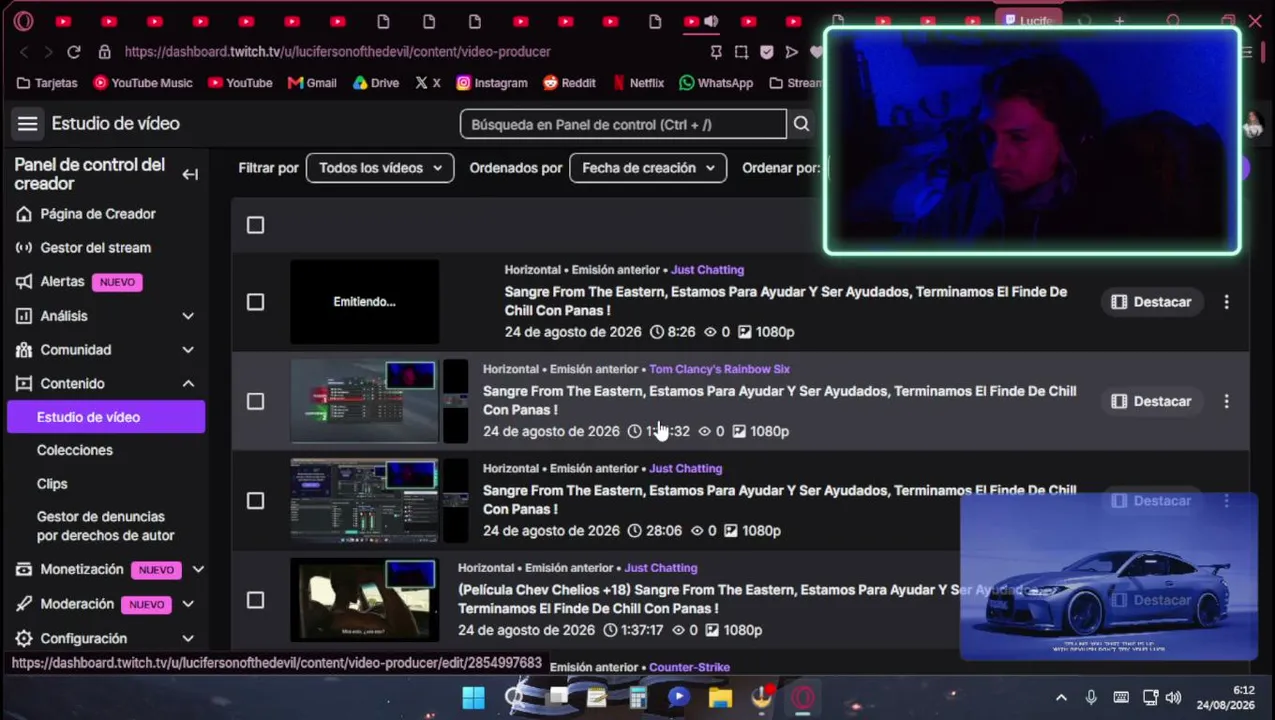
Task: Open the more options dots for 8:26 video
Action: (x=1226, y=302)
